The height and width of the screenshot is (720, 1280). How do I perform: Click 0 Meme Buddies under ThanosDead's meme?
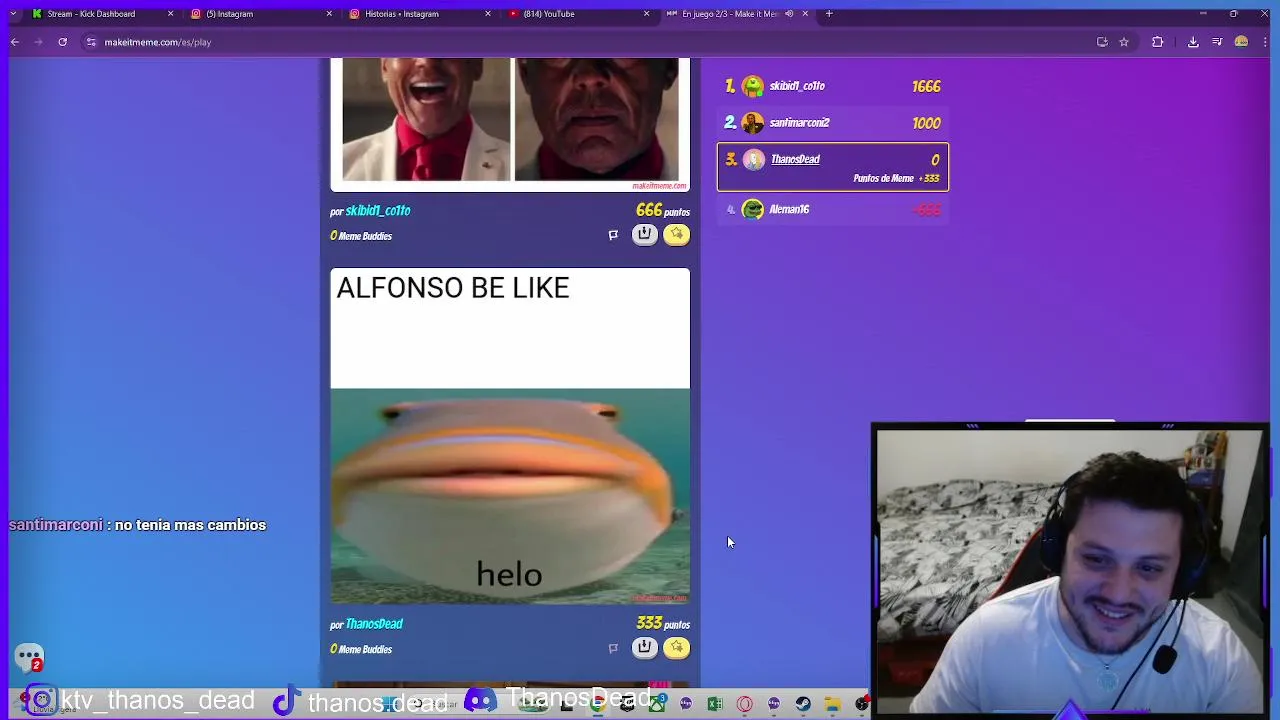coord(361,649)
